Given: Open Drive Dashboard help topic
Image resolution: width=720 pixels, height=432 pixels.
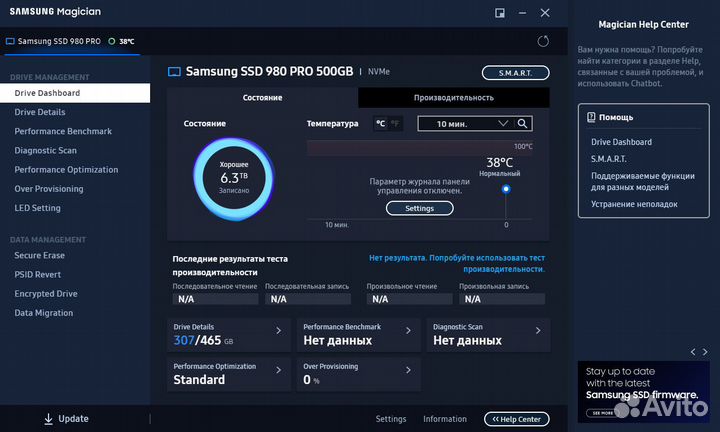Looking at the screenshot, I should (x=621, y=142).
